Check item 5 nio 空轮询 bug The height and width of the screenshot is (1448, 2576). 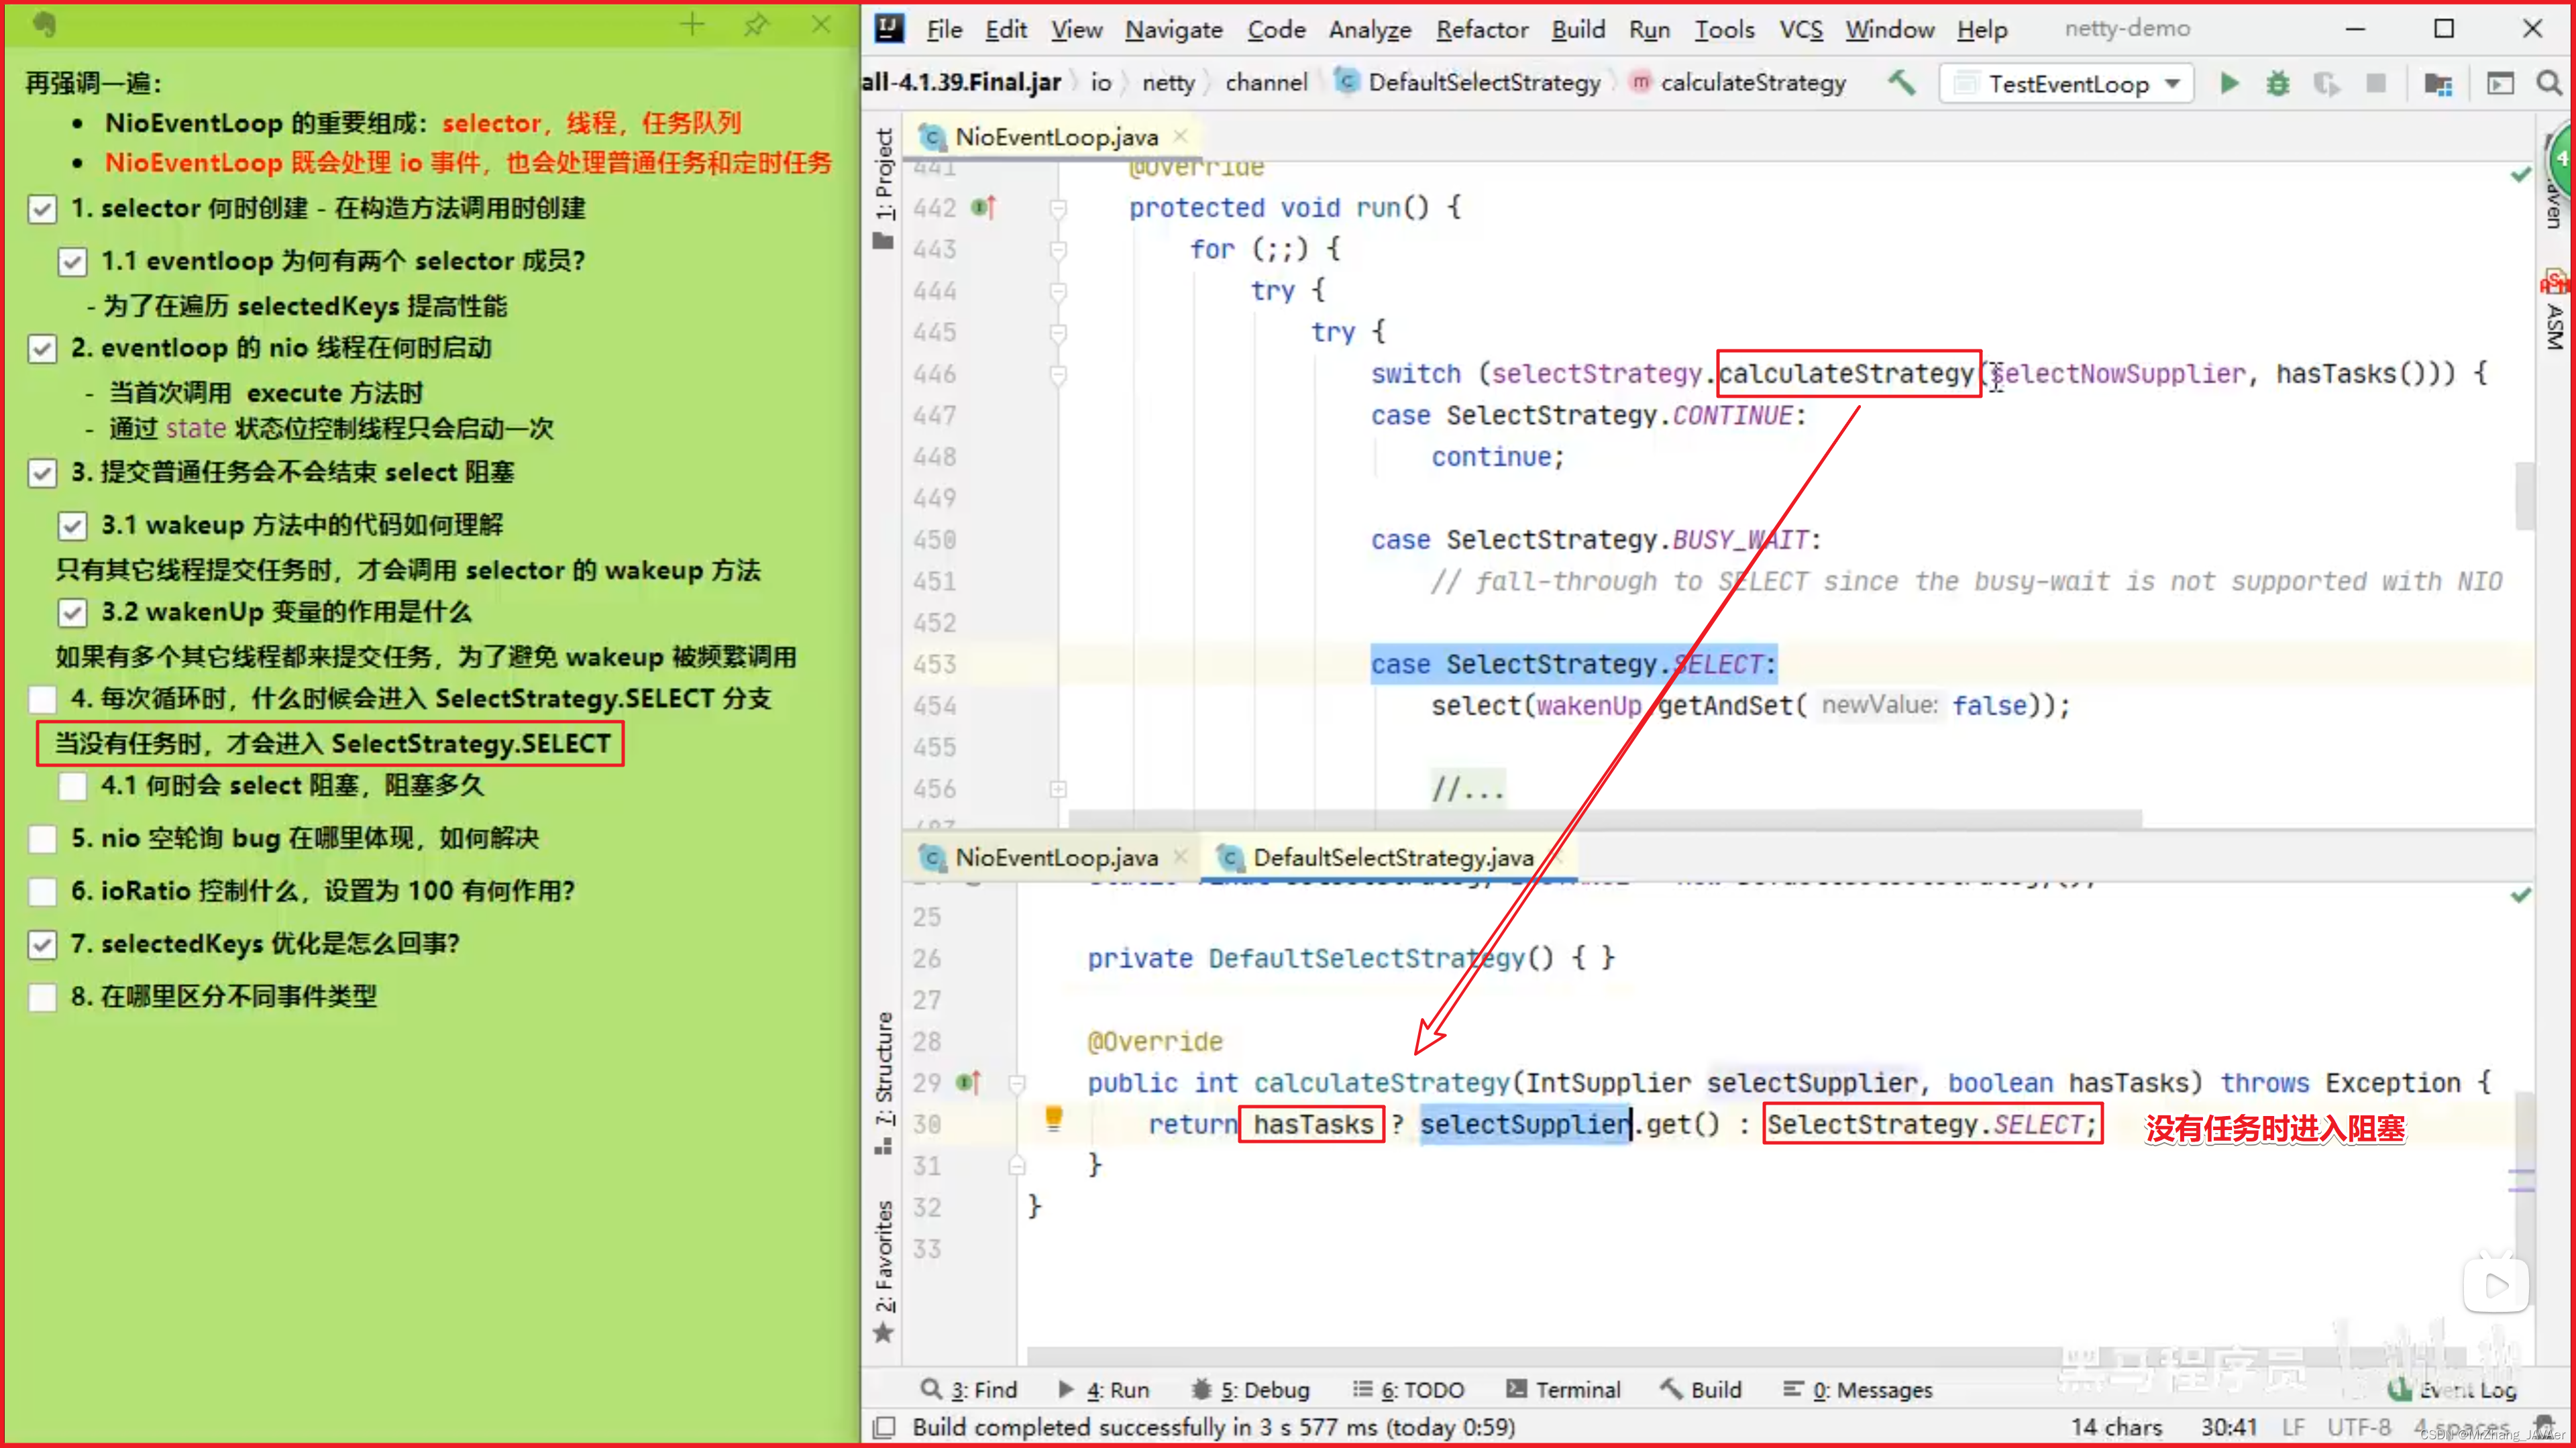pos(42,839)
